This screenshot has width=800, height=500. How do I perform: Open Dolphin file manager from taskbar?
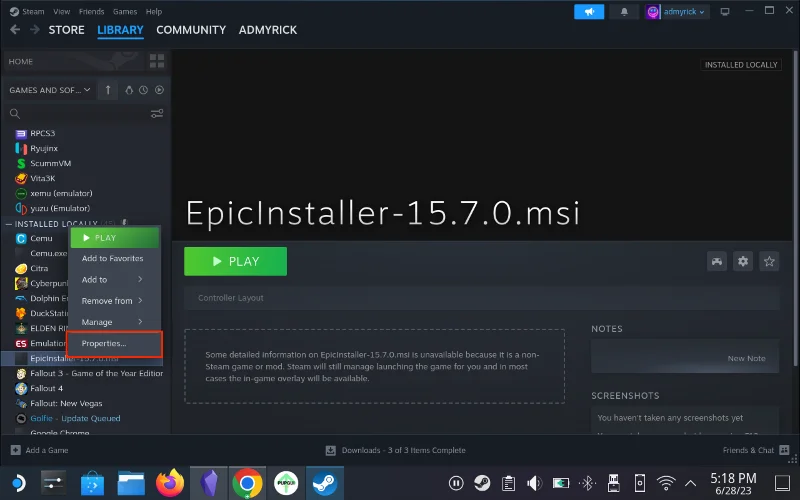click(x=131, y=483)
